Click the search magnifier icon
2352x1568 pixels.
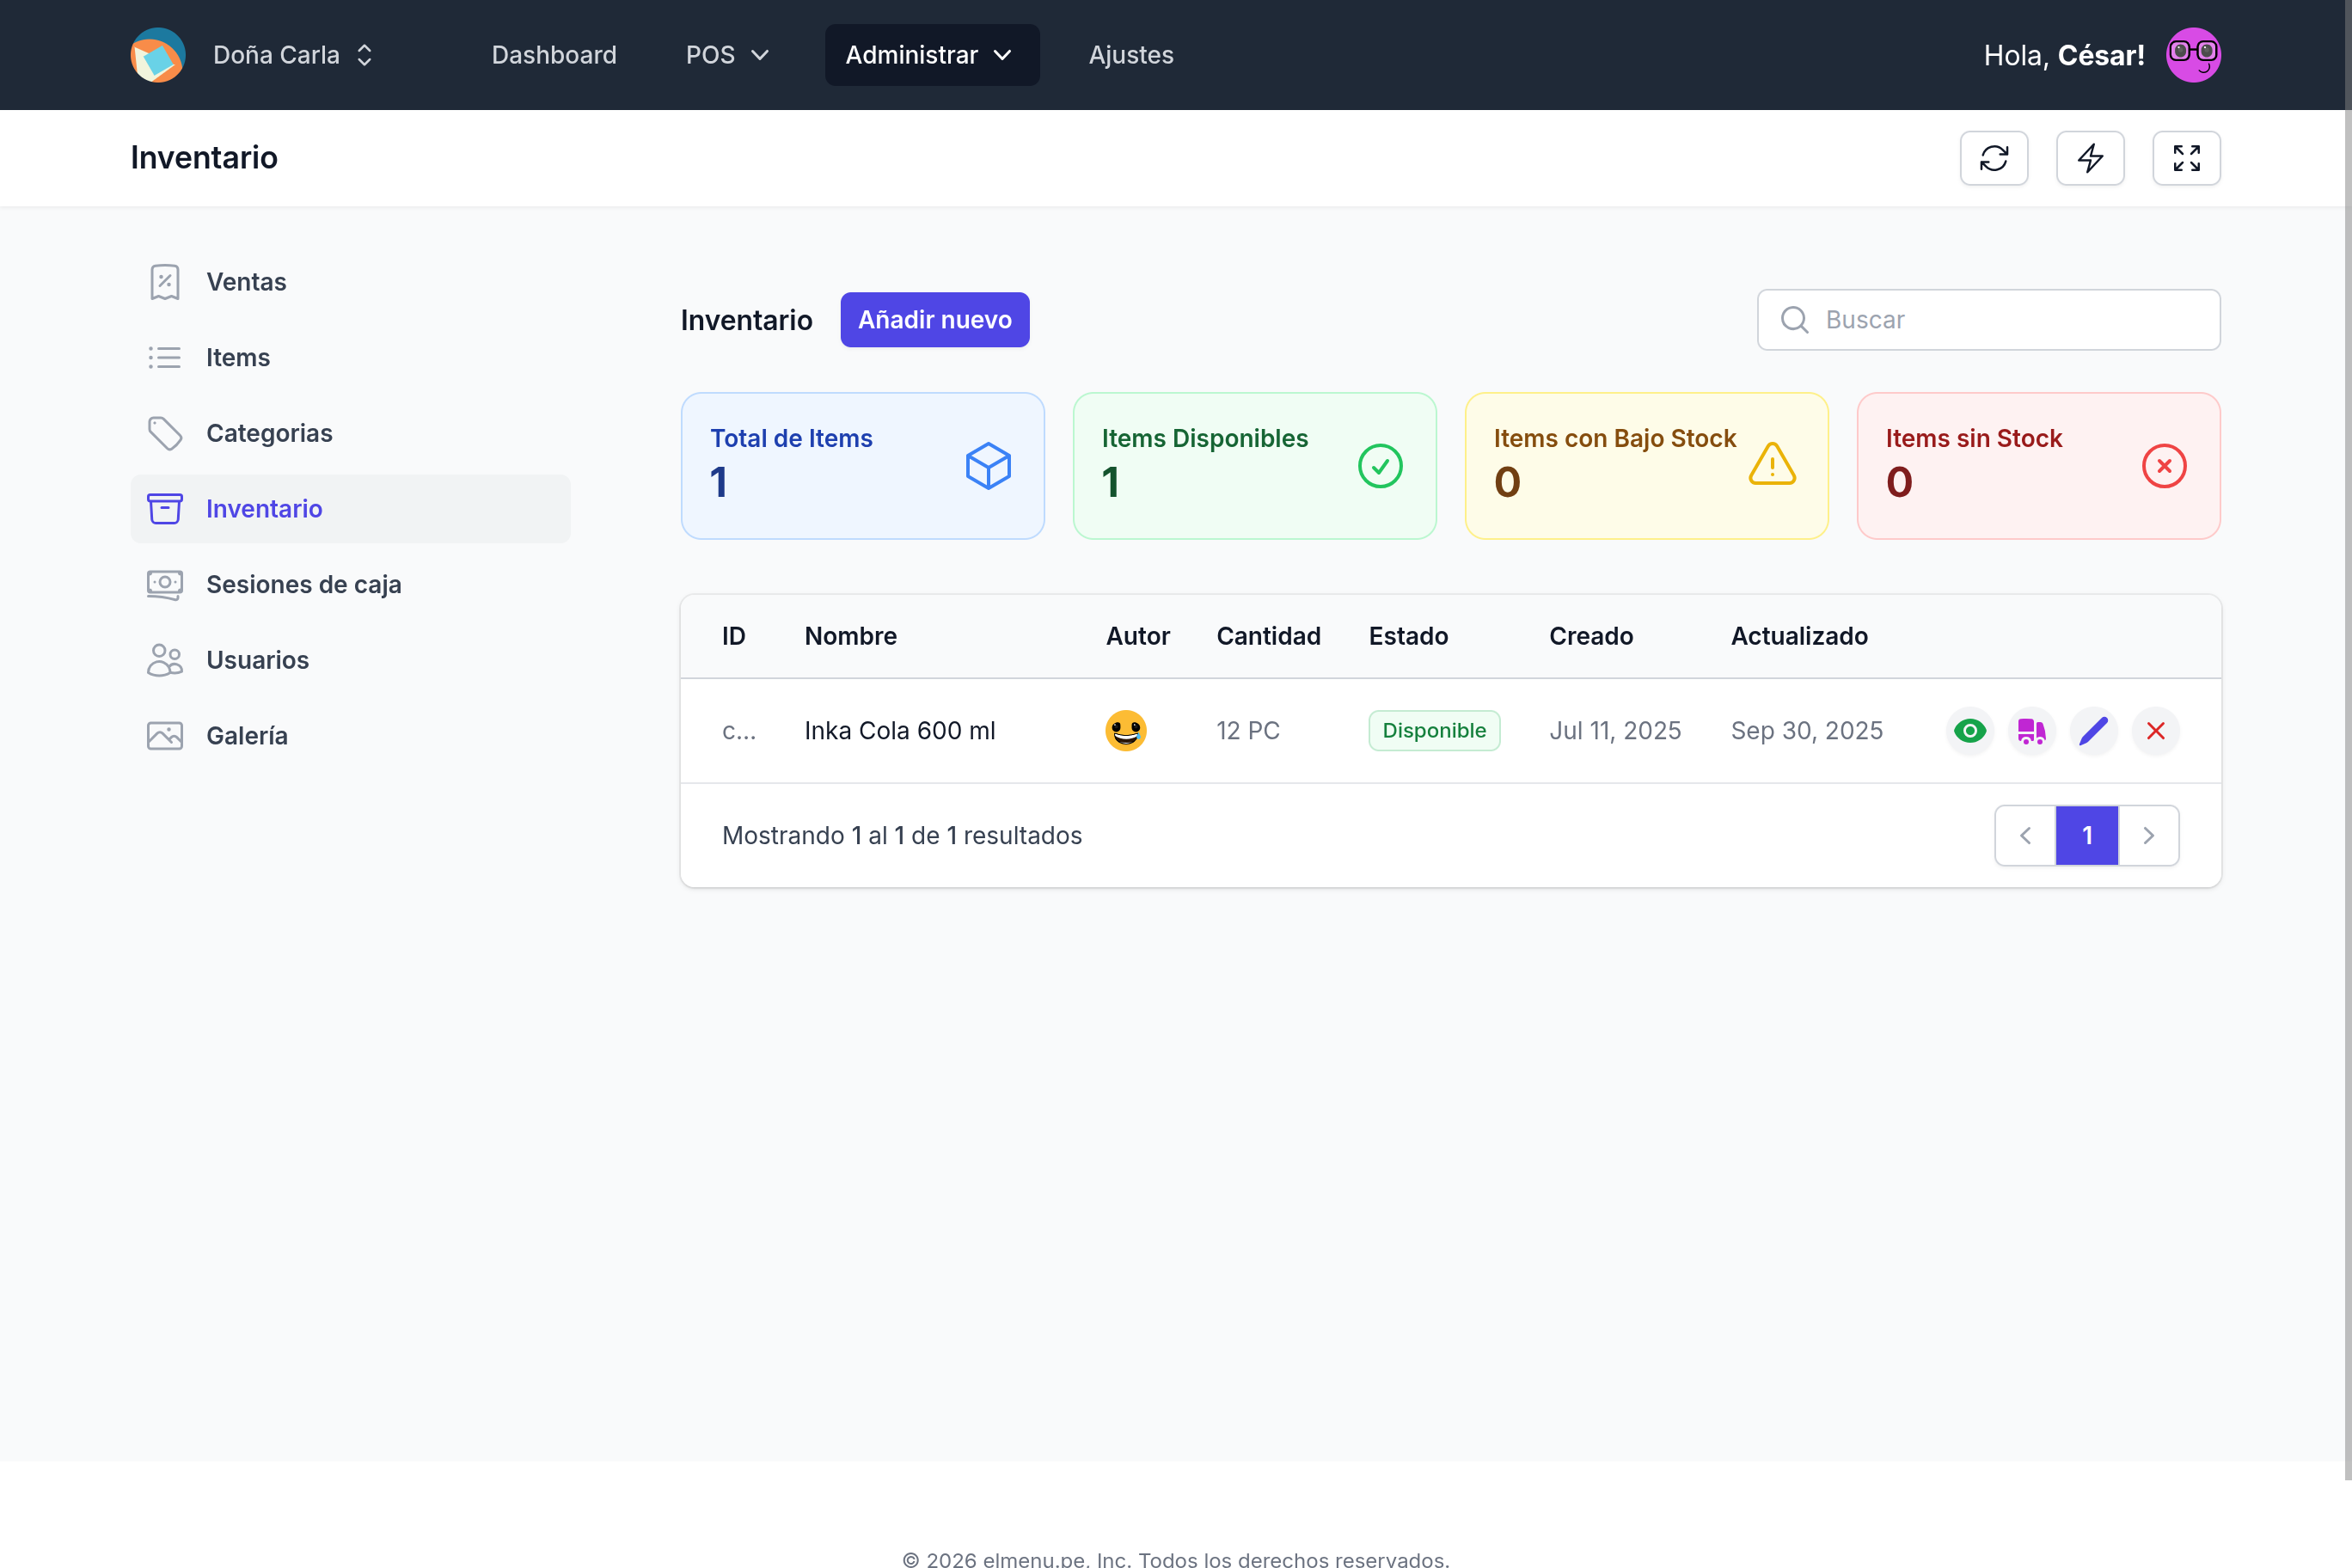coord(1794,320)
